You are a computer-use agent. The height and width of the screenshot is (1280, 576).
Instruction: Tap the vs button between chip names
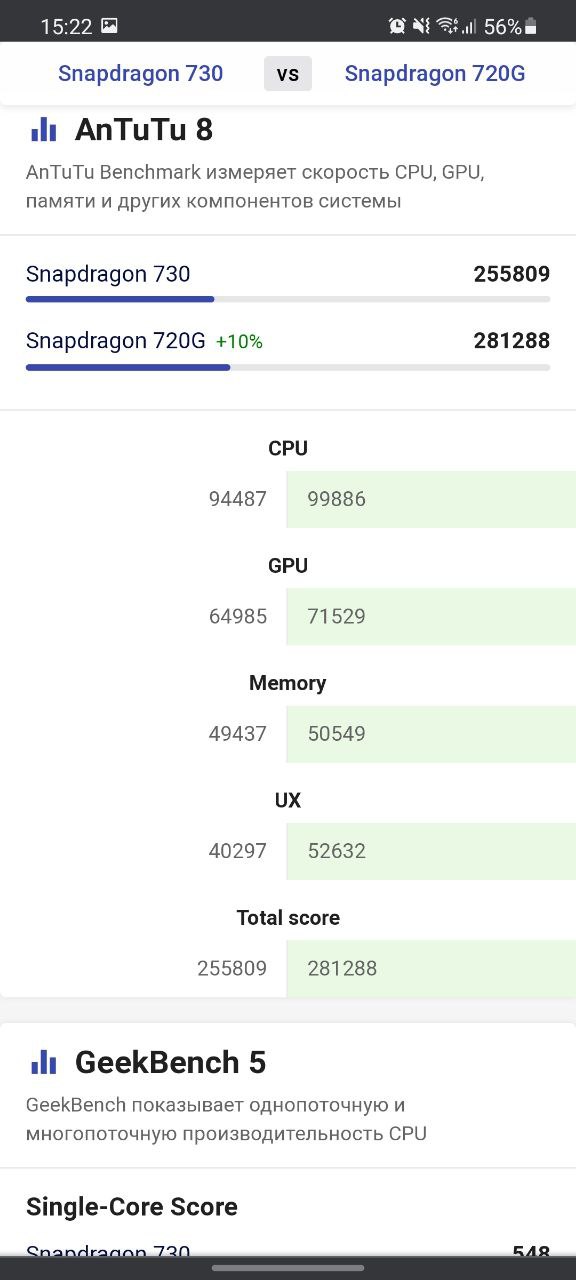[x=288, y=74]
